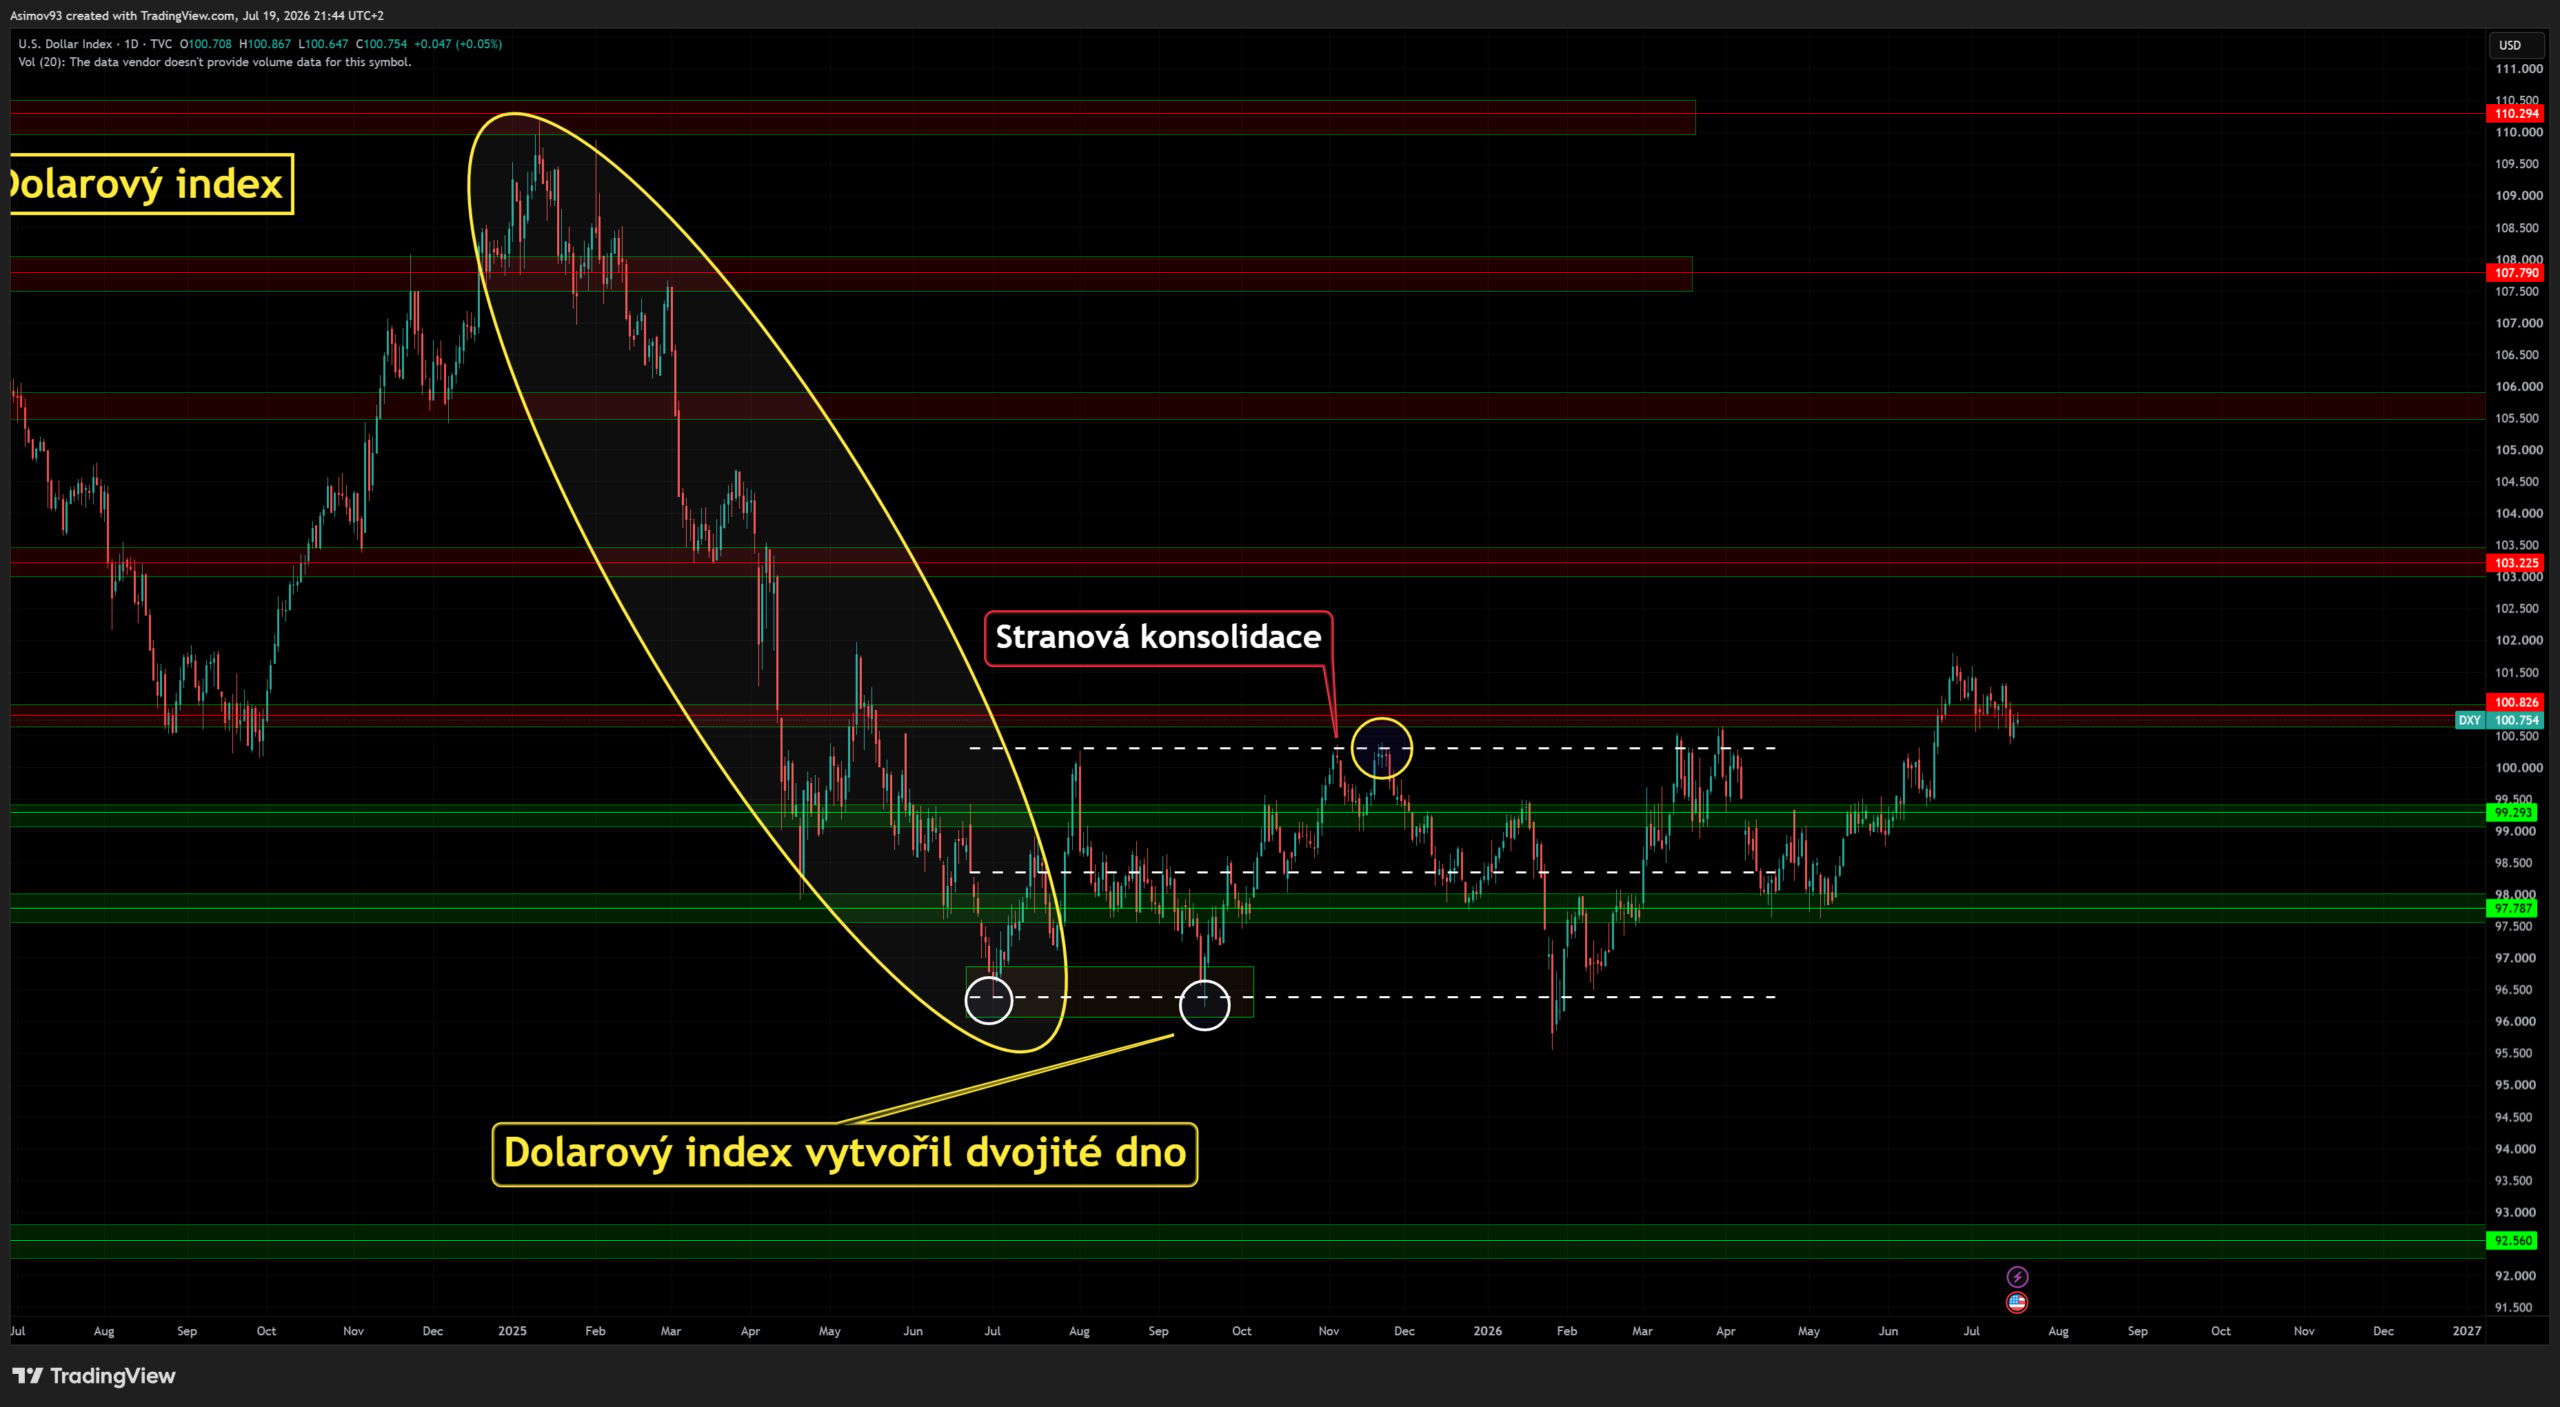Select the 100.826 red price label
The image size is (2560, 1407).
[x=2516, y=702]
